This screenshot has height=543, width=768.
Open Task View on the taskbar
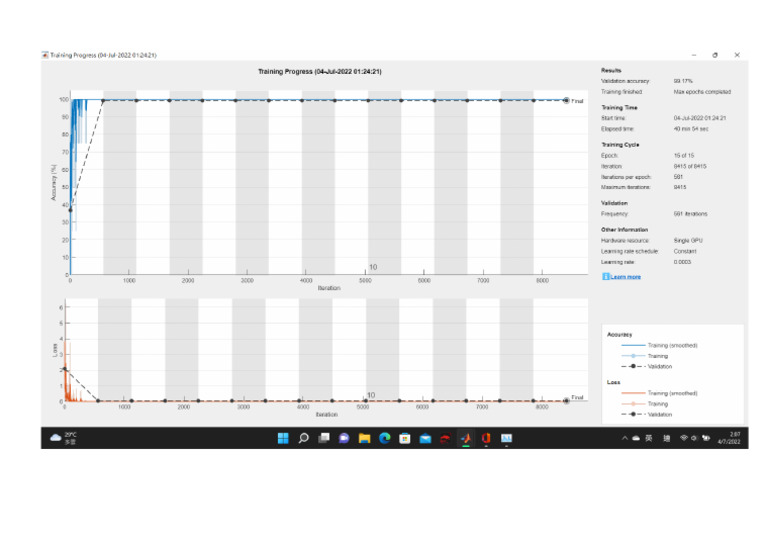[x=324, y=438]
